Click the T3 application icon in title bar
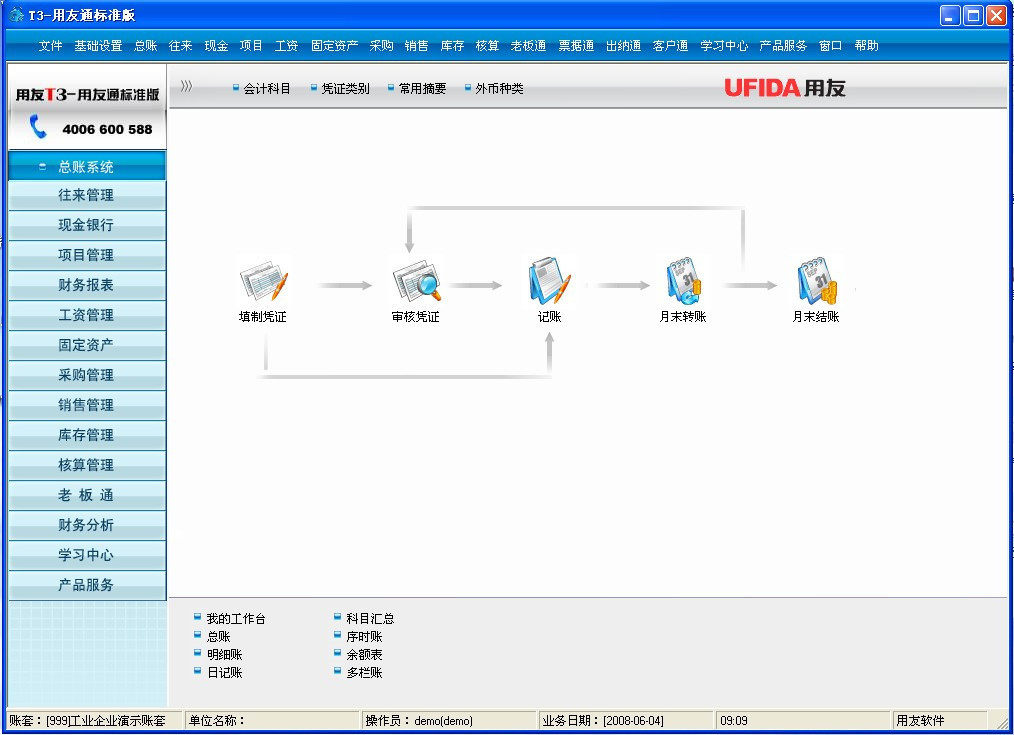Image resolution: width=1014 pixels, height=735 pixels. [16, 15]
